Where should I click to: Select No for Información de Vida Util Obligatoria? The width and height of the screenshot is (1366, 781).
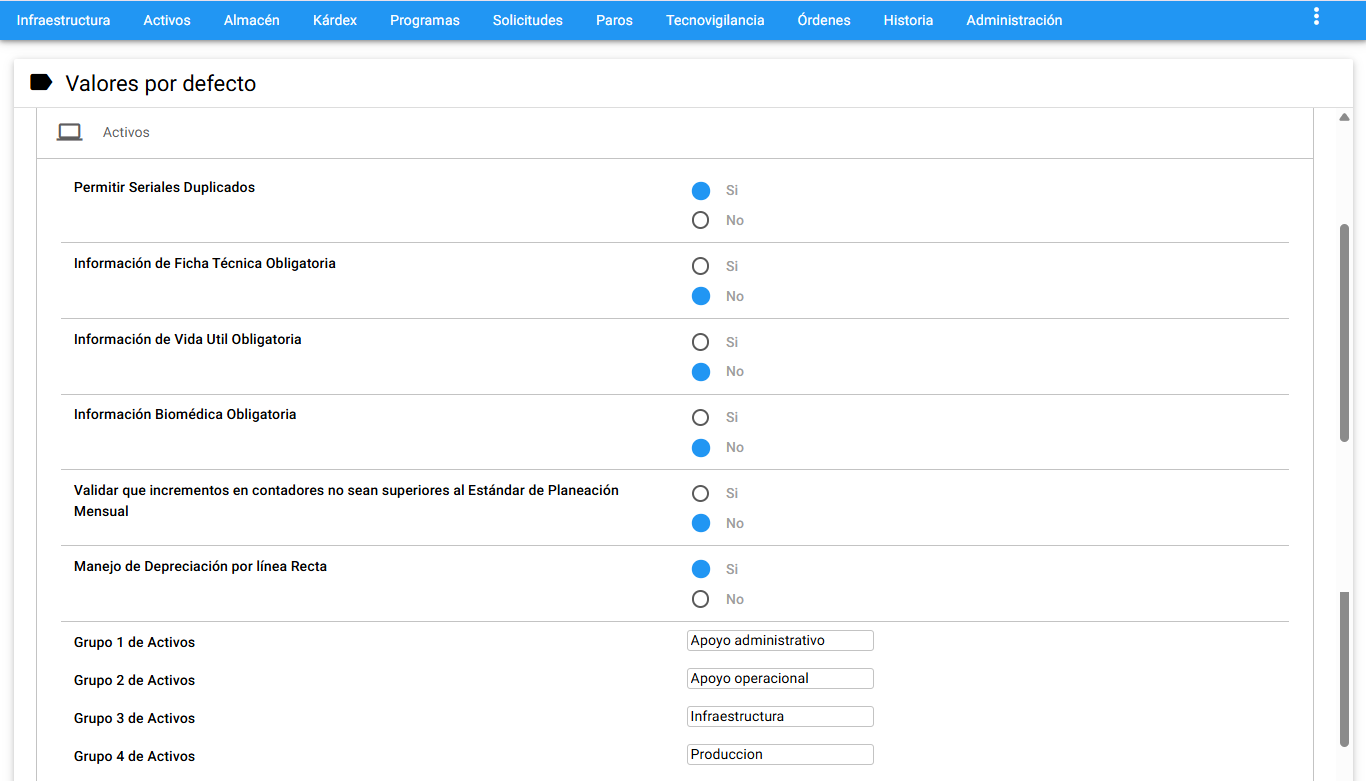click(x=701, y=371)
